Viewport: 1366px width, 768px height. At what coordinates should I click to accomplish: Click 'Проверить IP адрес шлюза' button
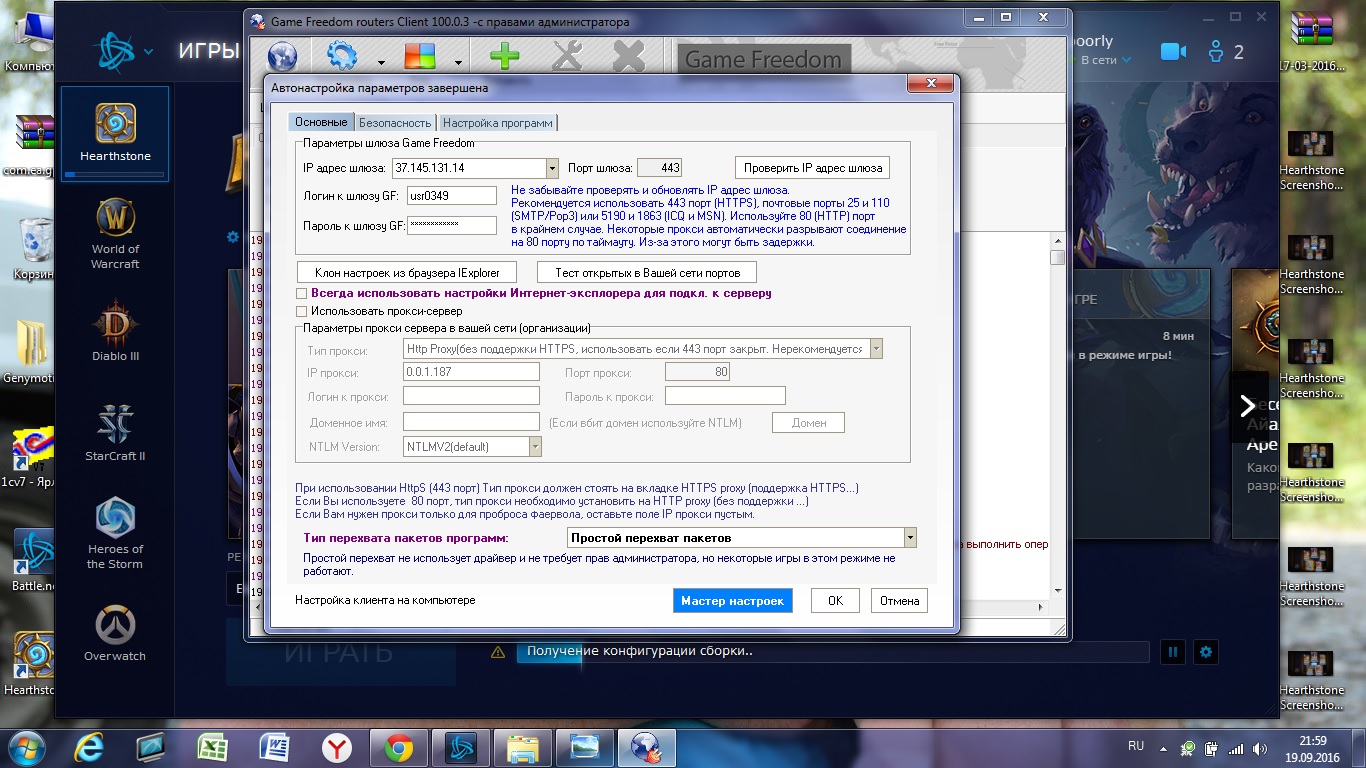[x=811, y=168]
